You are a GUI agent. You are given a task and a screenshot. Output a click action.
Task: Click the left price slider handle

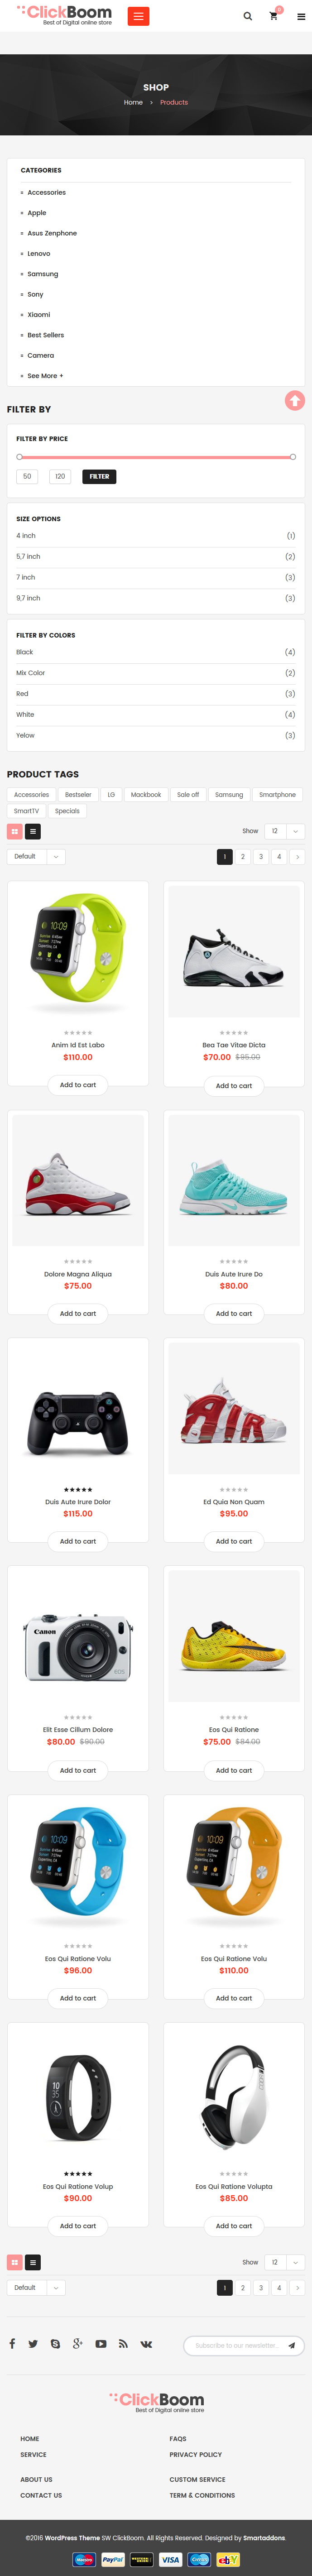click(x=19, y=457)
